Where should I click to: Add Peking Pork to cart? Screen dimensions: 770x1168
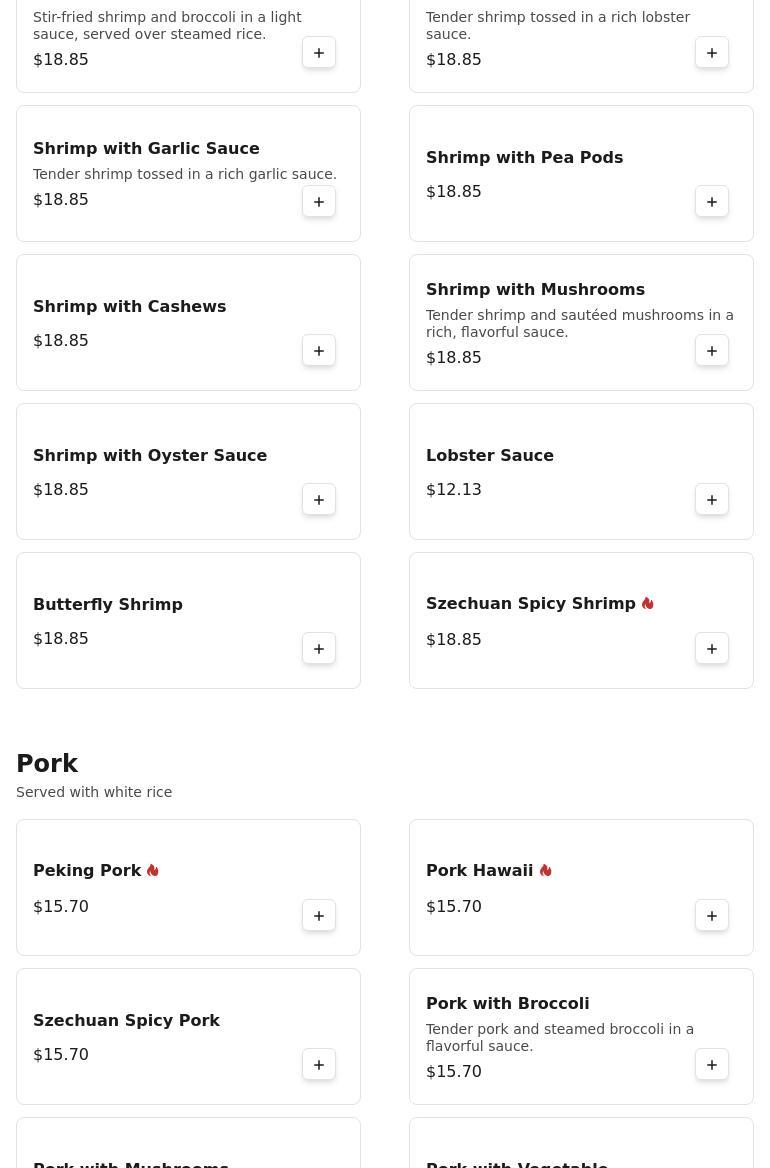point(319,916)
